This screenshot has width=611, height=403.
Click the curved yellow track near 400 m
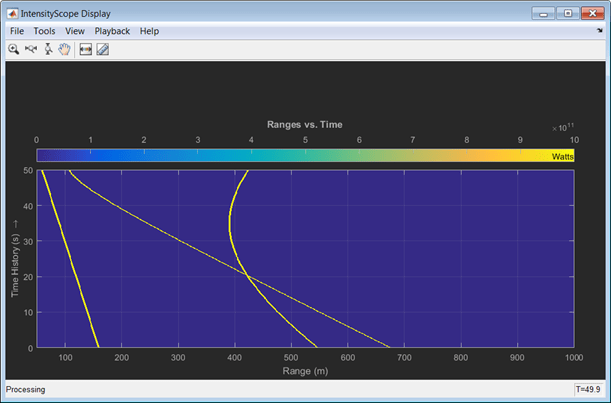(x=230, y=222)
